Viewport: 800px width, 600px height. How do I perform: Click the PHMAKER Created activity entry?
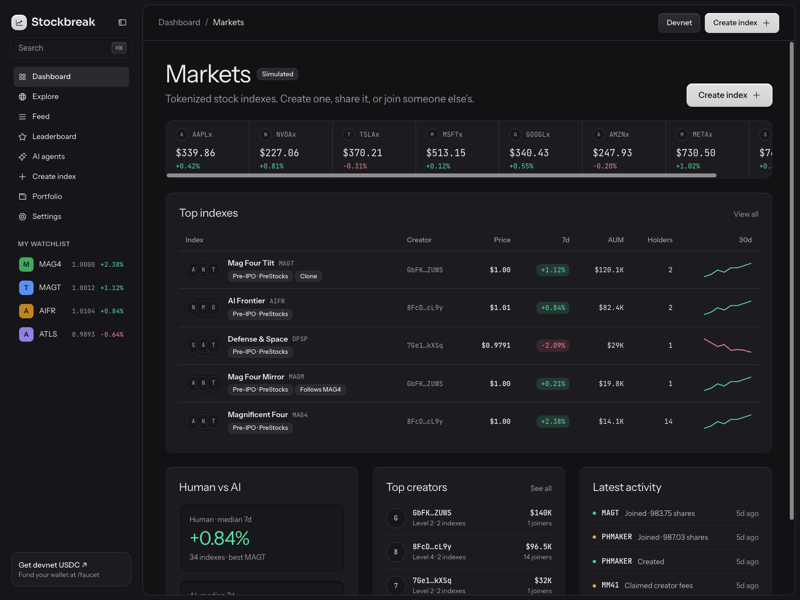point(676,561)
